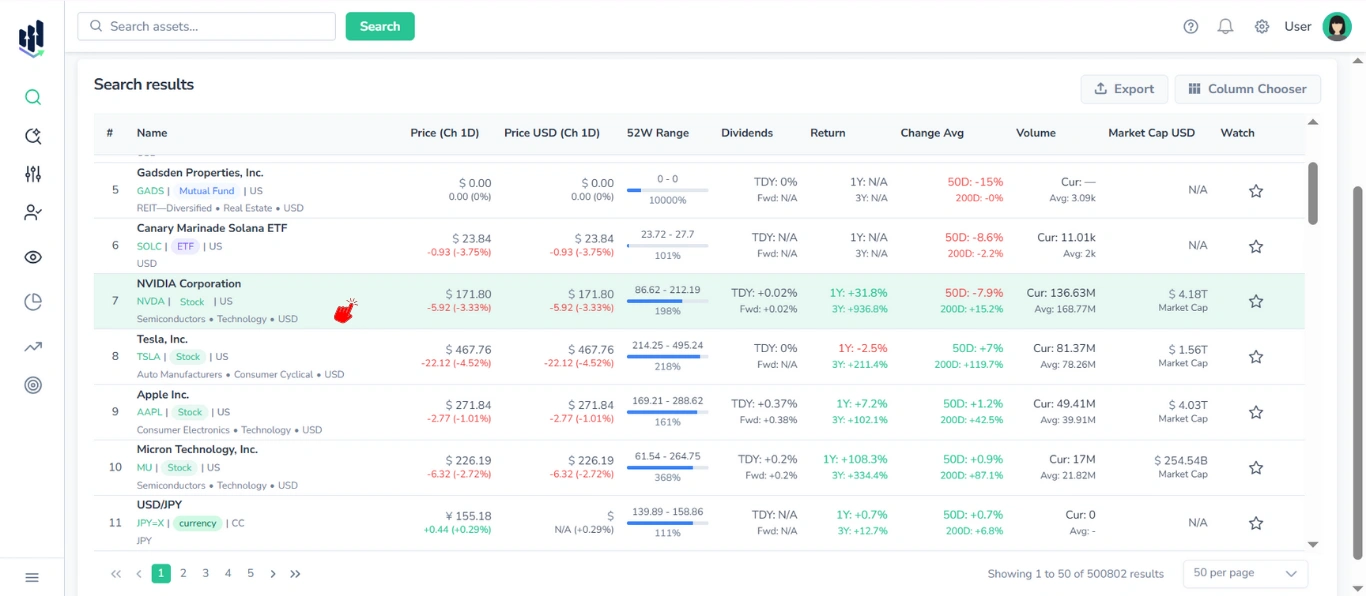Open the Watchlist eye icon in the sidebar
This screenshot has width=1366, height=596.
point(32,257)
